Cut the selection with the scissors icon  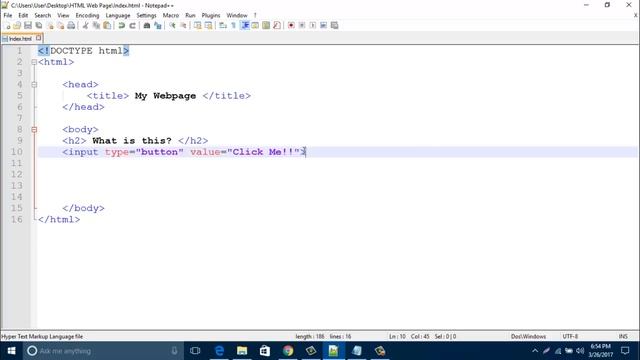tap(85, 25)
